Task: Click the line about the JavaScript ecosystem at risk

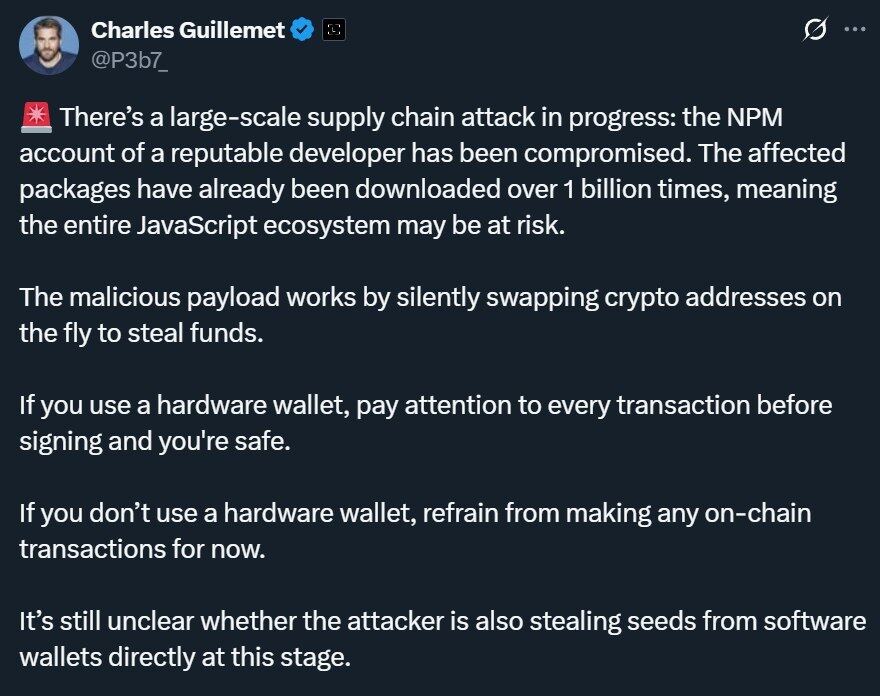Action: point(292,226)
